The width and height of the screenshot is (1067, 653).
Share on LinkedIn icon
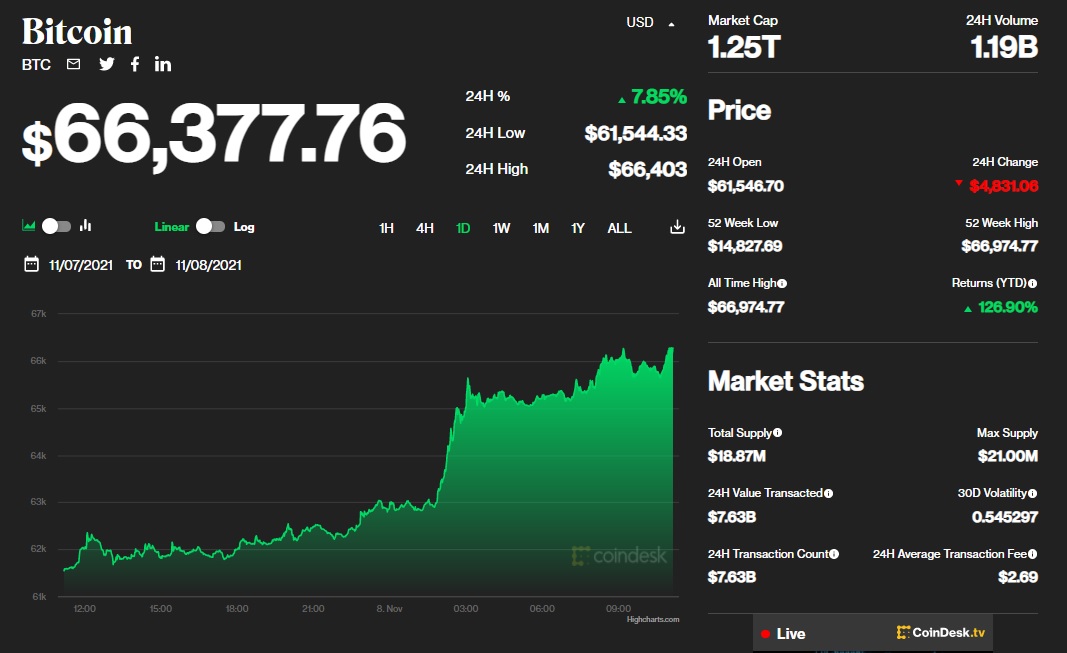click(x=163, y=64)
